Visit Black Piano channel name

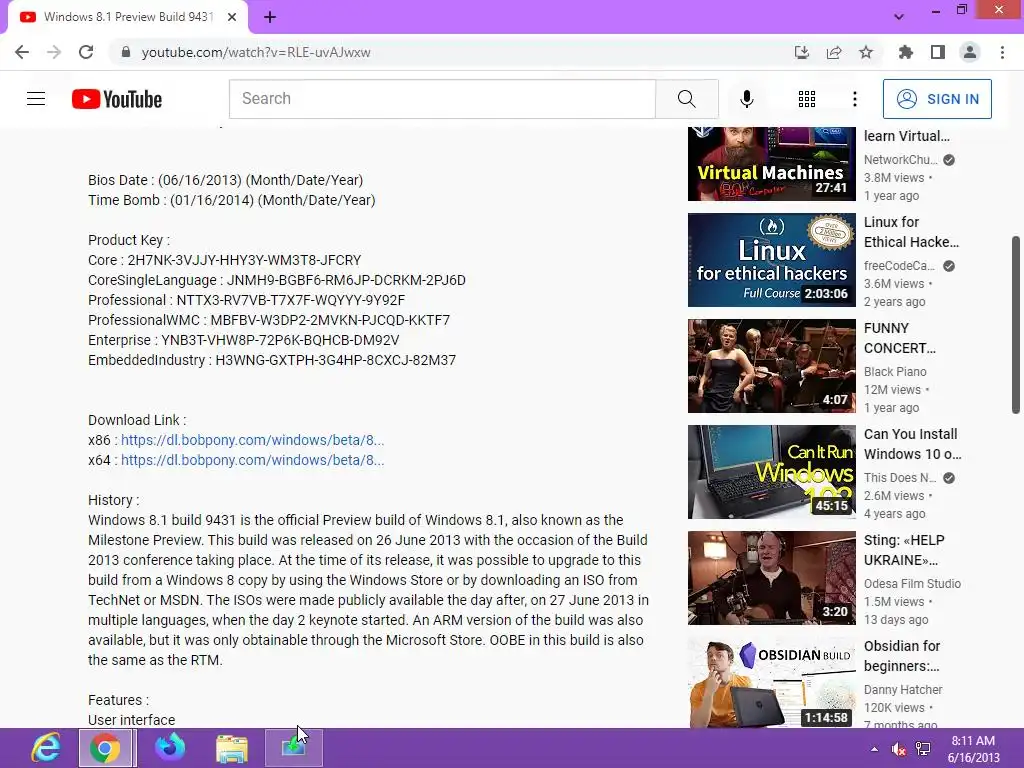pyautogui.click(x=895, y=372)
